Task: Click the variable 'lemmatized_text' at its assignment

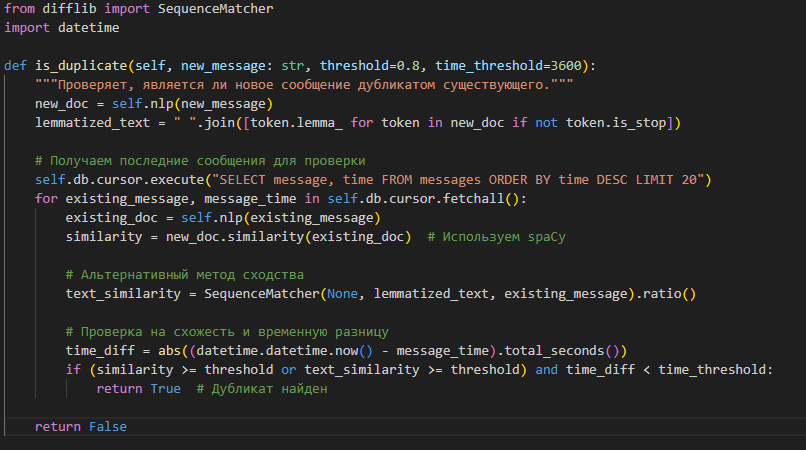Action: [93, 123]
